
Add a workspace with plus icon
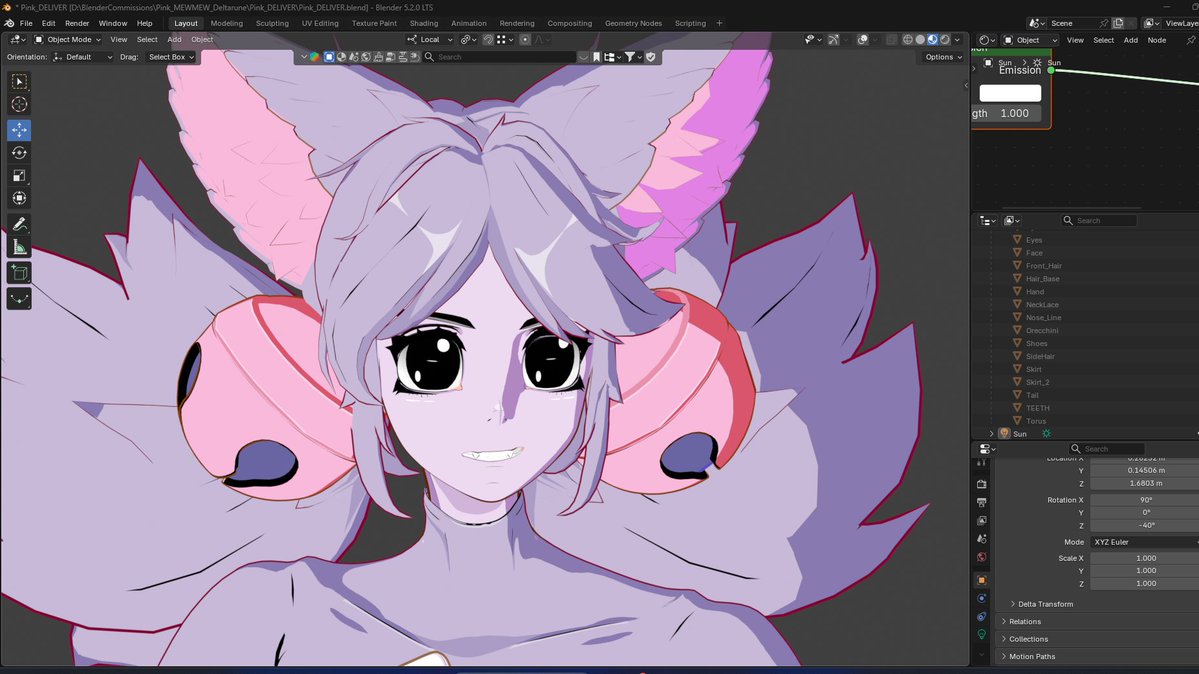(720, 23)
